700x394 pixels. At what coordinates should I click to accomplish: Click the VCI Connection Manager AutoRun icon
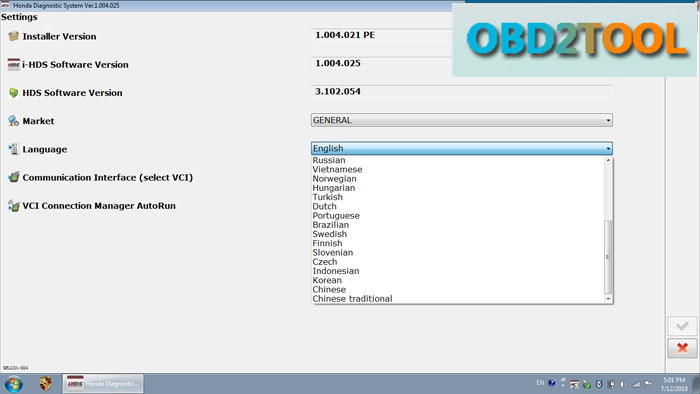[13, 206]
